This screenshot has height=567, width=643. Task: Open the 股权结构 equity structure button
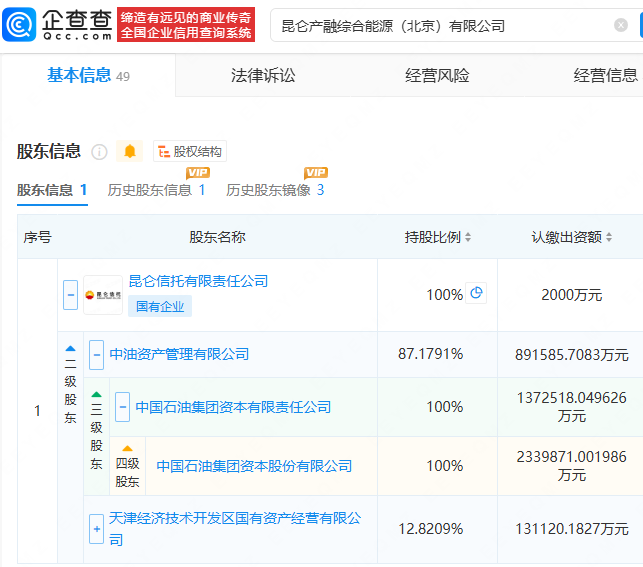pos(190,152)
